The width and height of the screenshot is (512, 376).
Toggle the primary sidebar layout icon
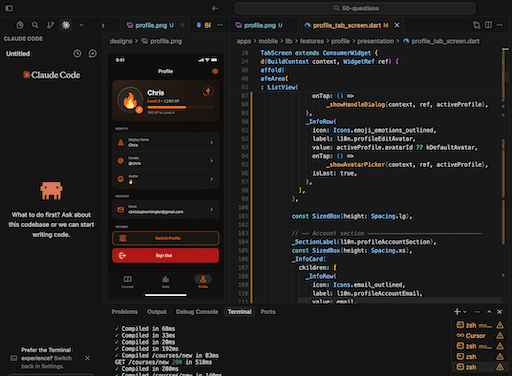coord(9,8)
